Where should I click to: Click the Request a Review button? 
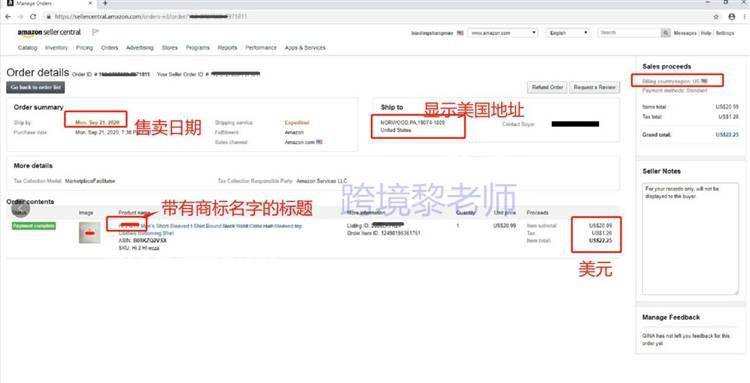click(x=595, y=88)
